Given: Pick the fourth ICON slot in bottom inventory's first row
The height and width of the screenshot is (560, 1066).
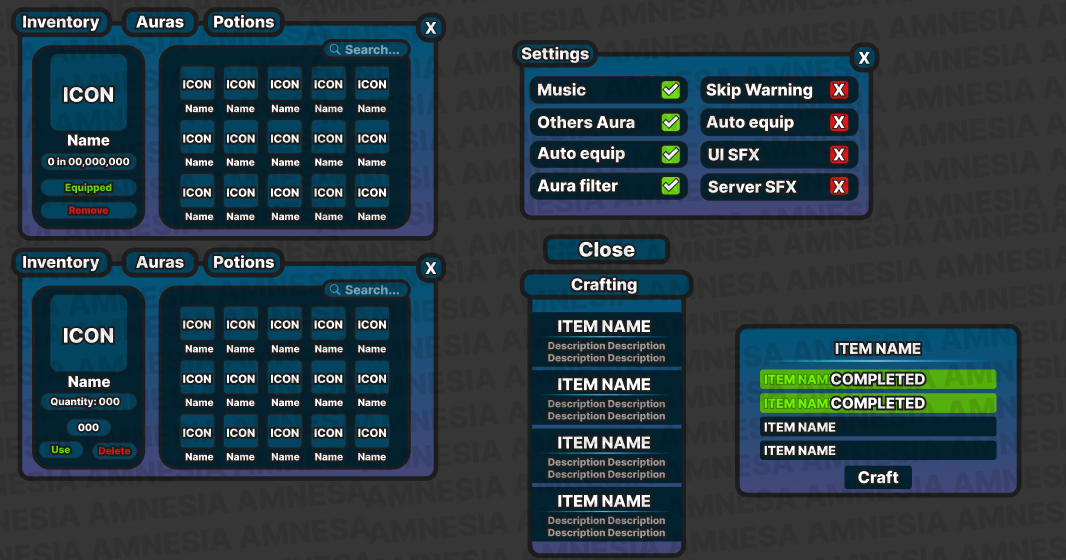Looking at the screenshot, I should tap(328, 324).
